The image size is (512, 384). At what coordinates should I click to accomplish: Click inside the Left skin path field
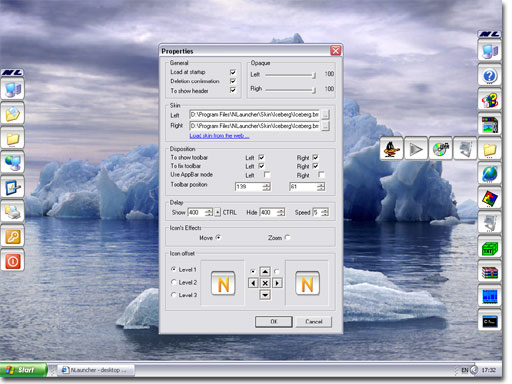tap(255, 115)
